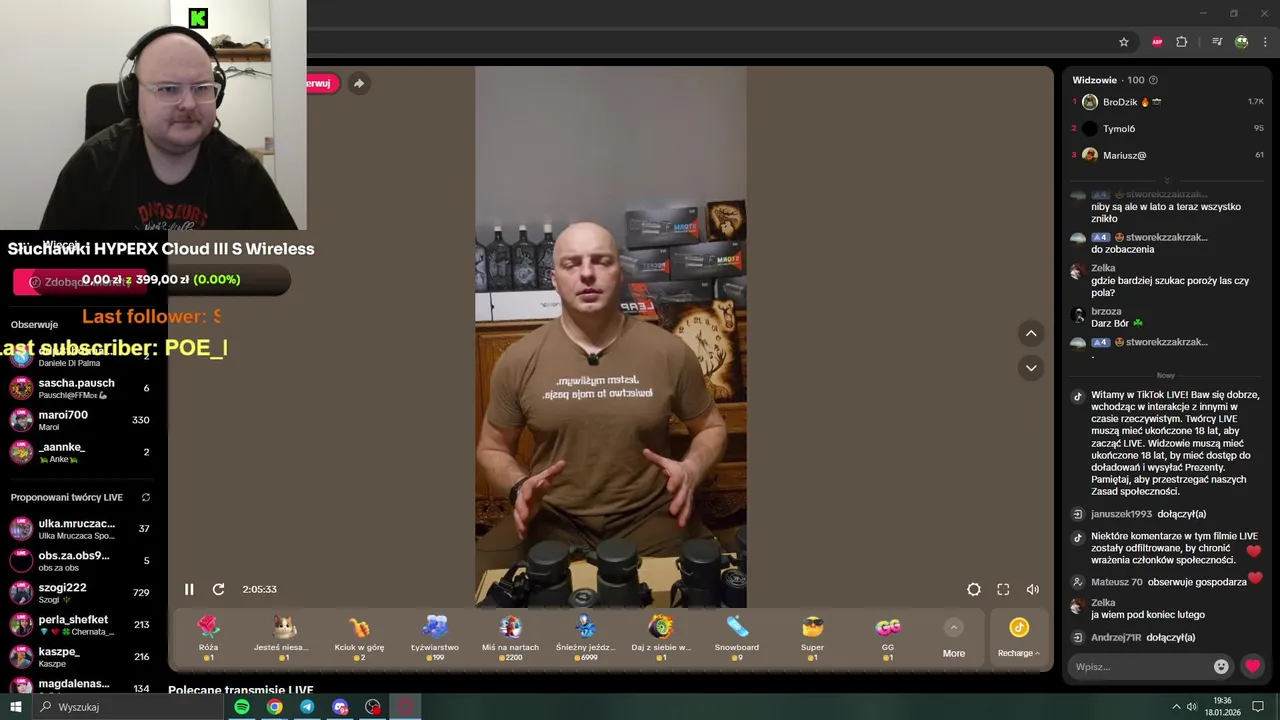This screenshot has height=720, width=1280.
Task: Open kaszpe_ suggested live
Action: 82,656
